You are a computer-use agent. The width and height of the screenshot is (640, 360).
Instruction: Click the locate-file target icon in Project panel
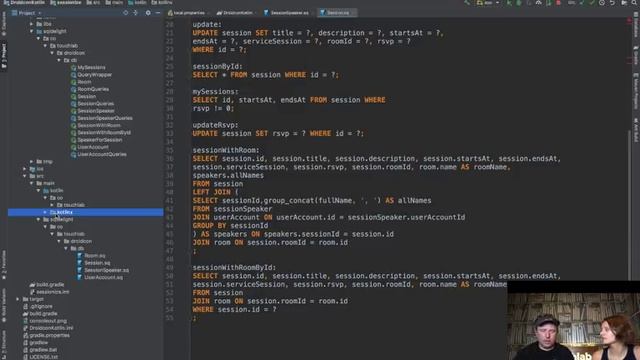[126, 13]
